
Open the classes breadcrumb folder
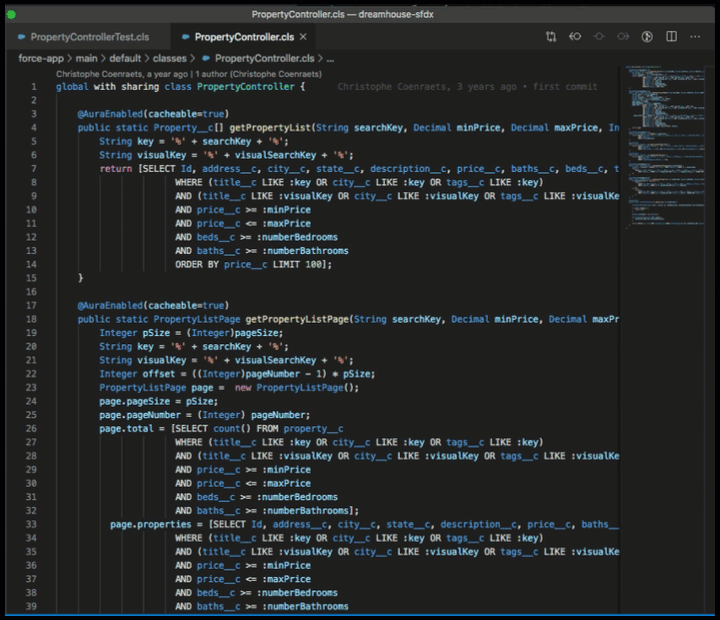point(169,58)
